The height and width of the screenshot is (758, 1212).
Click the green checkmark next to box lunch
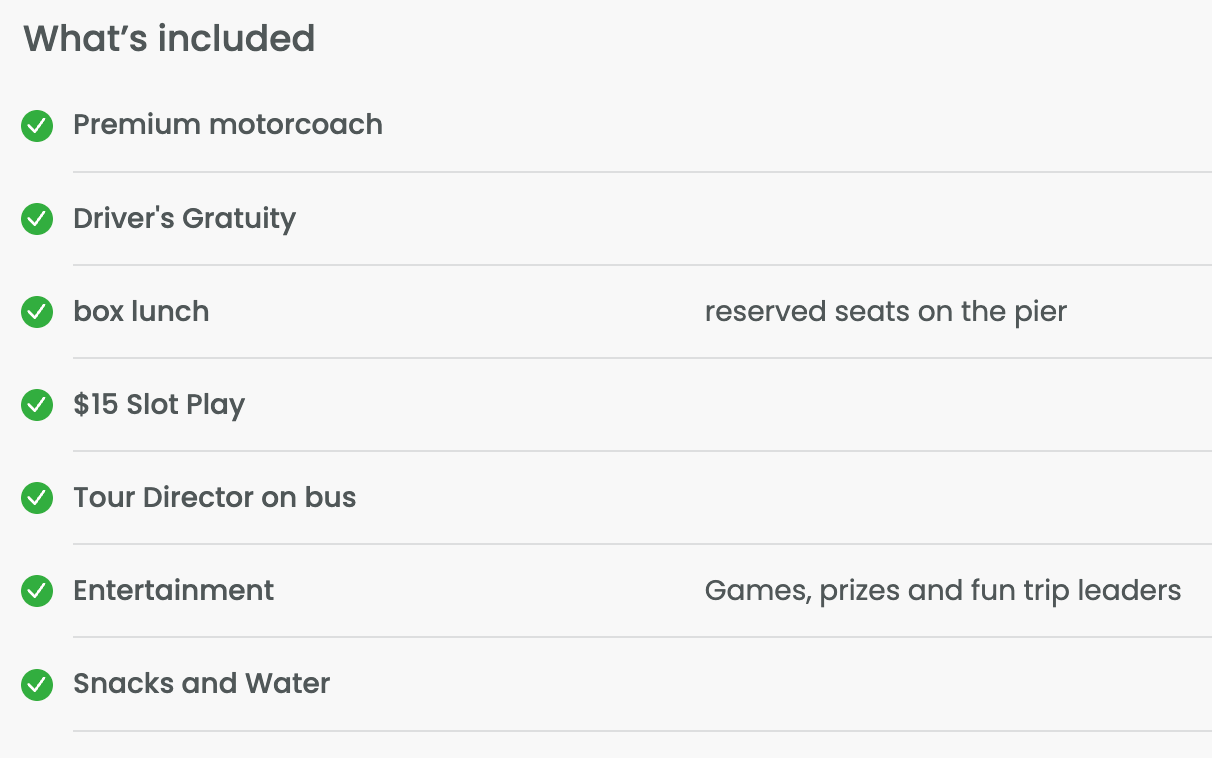click(x=37, y=312)
